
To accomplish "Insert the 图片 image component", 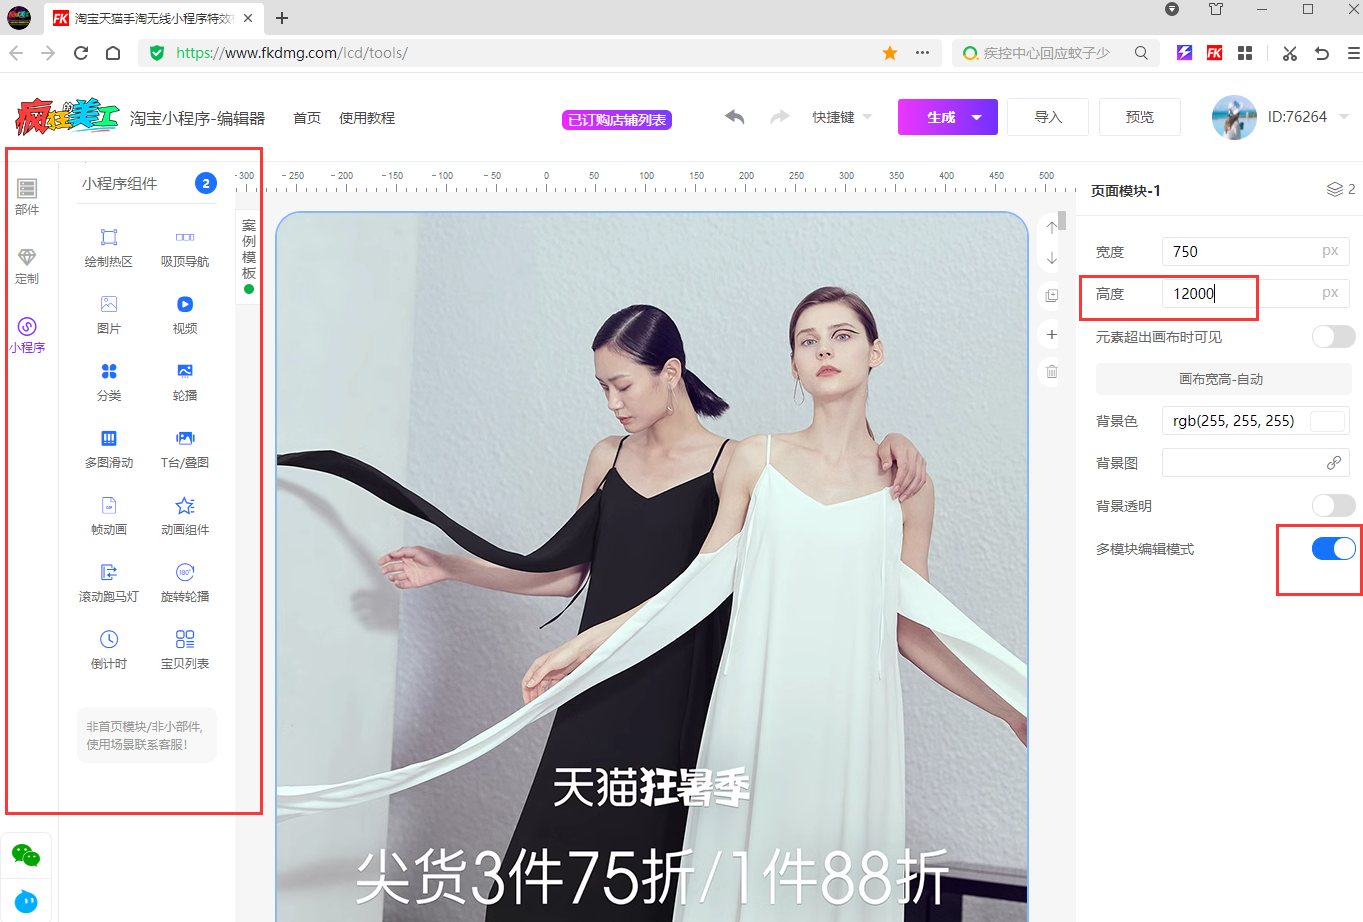I will [109, 314].
